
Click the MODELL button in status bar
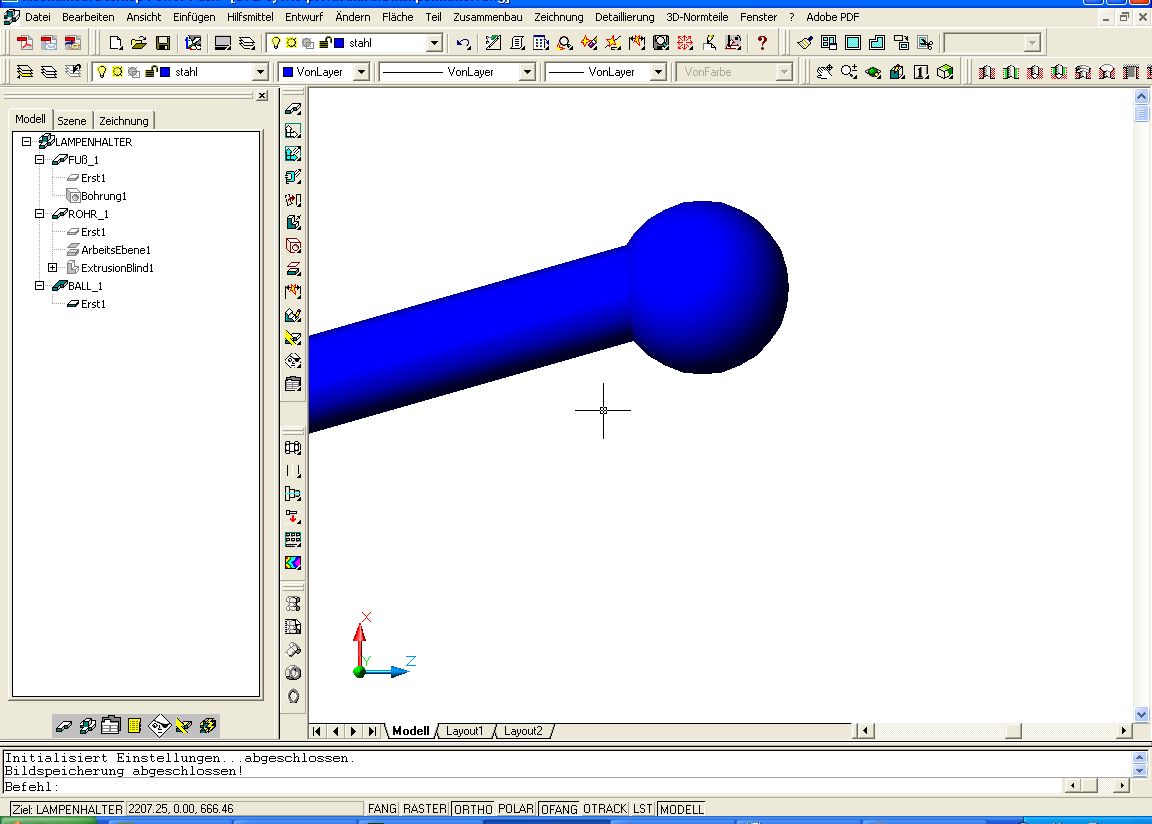pyautogui.click(x=682, y=809)
